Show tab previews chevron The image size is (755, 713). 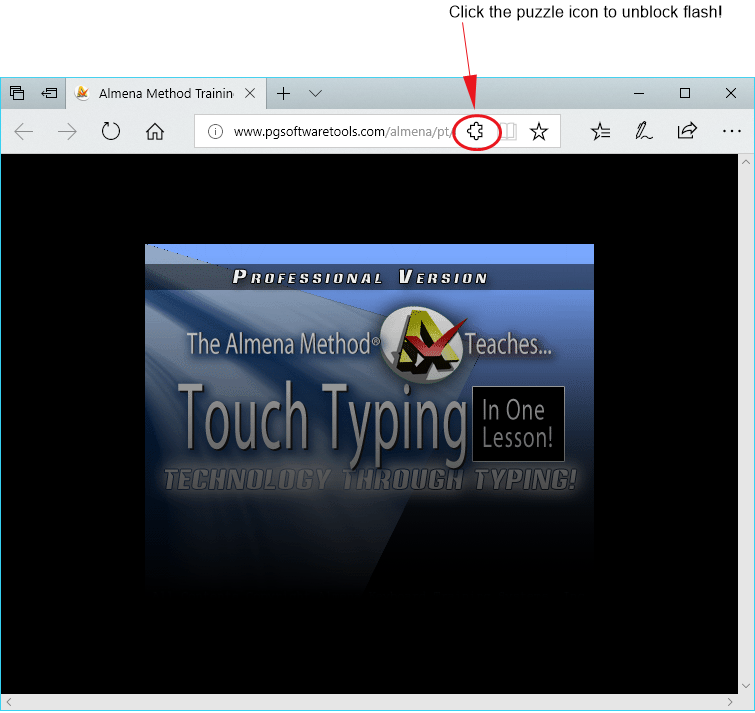(x=315, y=93)
